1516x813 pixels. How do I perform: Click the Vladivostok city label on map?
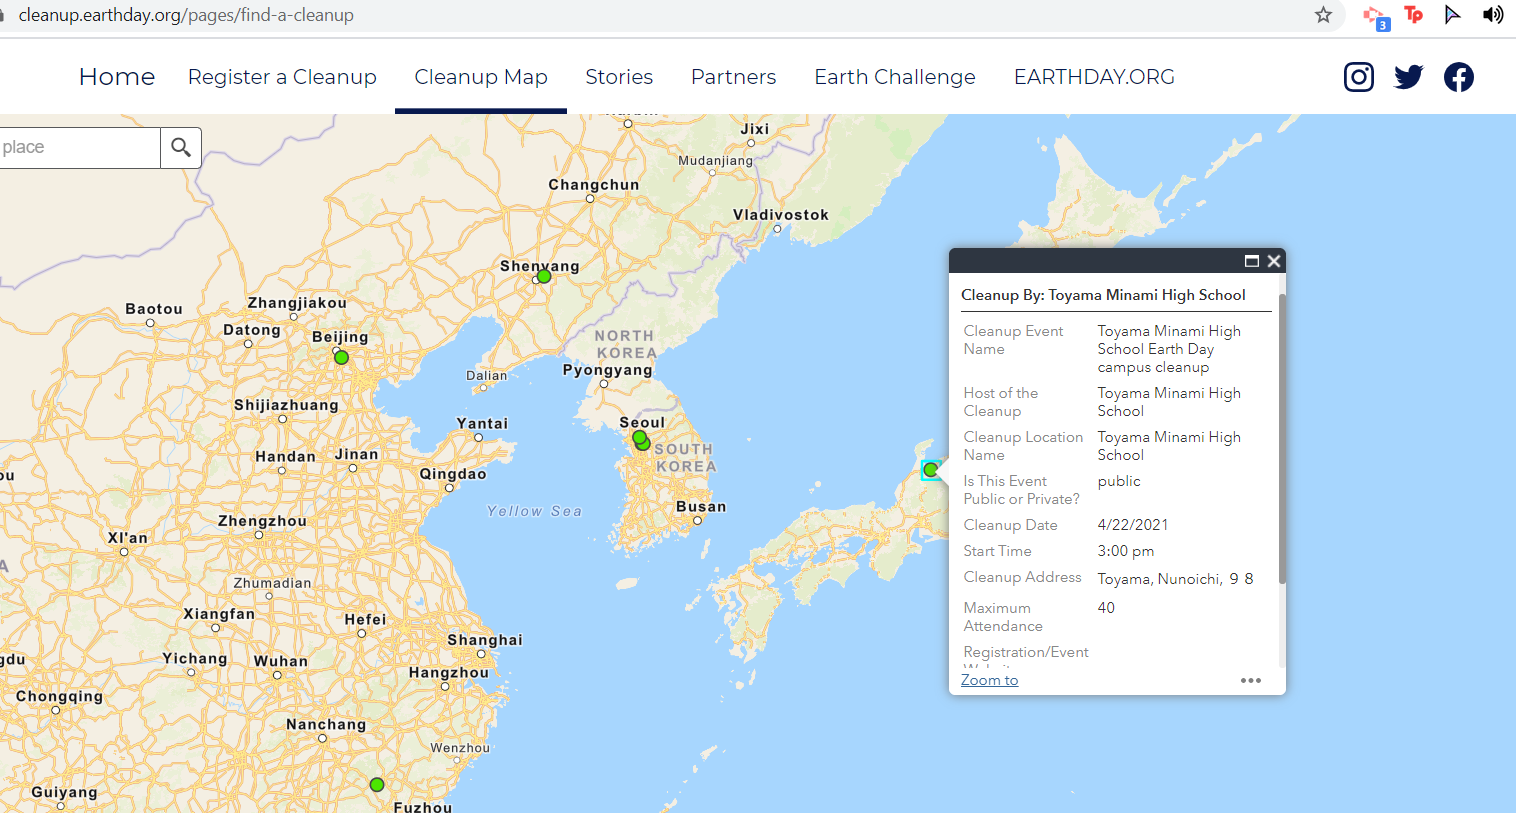[x=781, y=215]
